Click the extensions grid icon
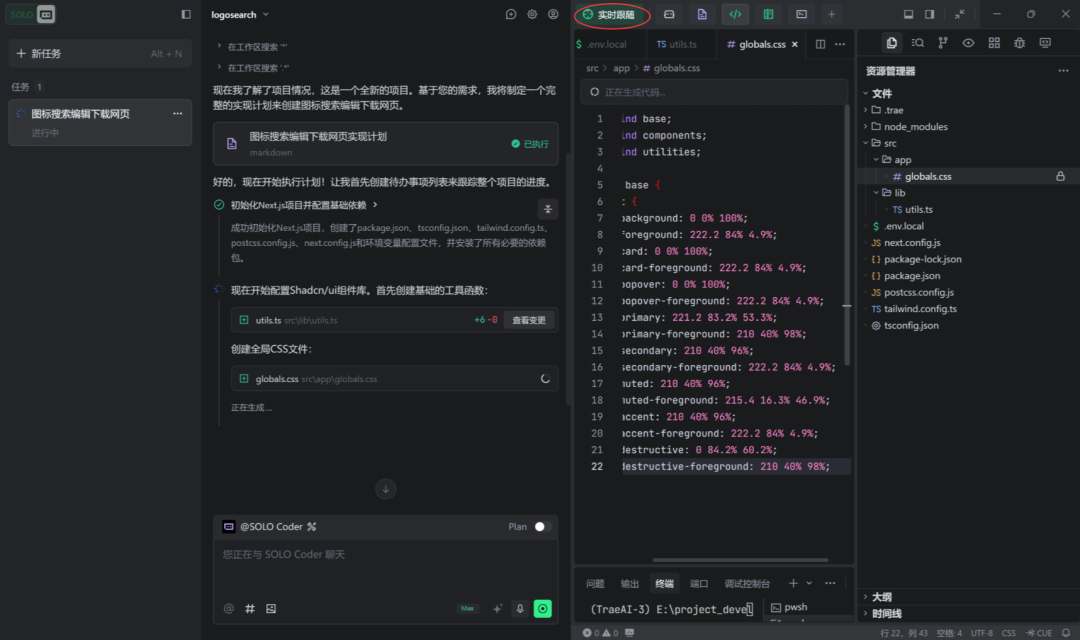 click(994, 43)
